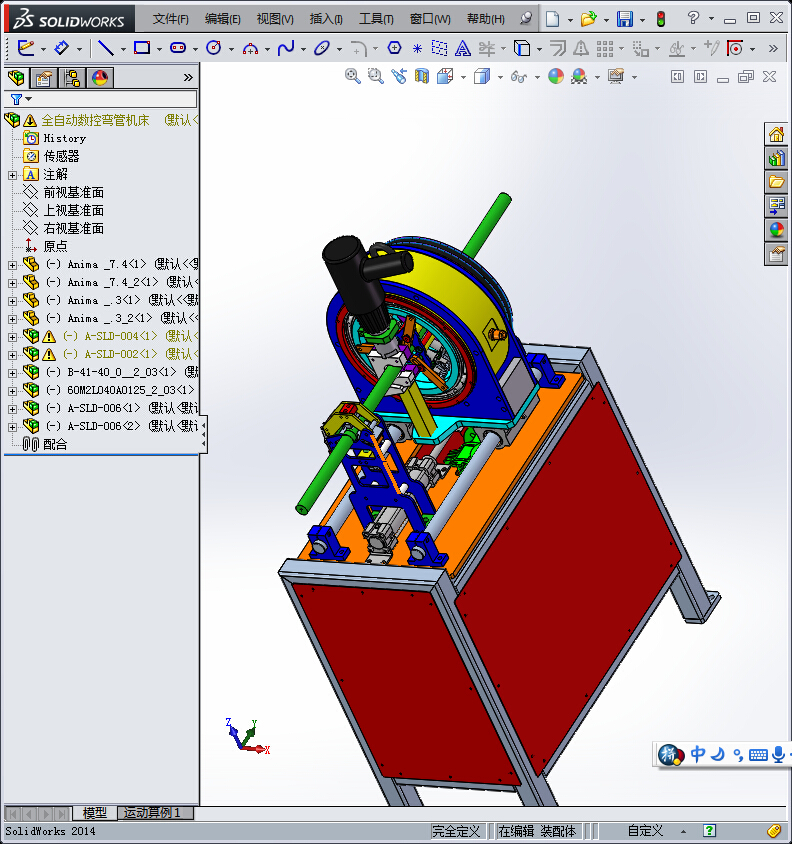This screenshot has width=792, height=844.
Task: Expand the Anima _7.4_2<1> component
Action: click(x=12, y=283)
